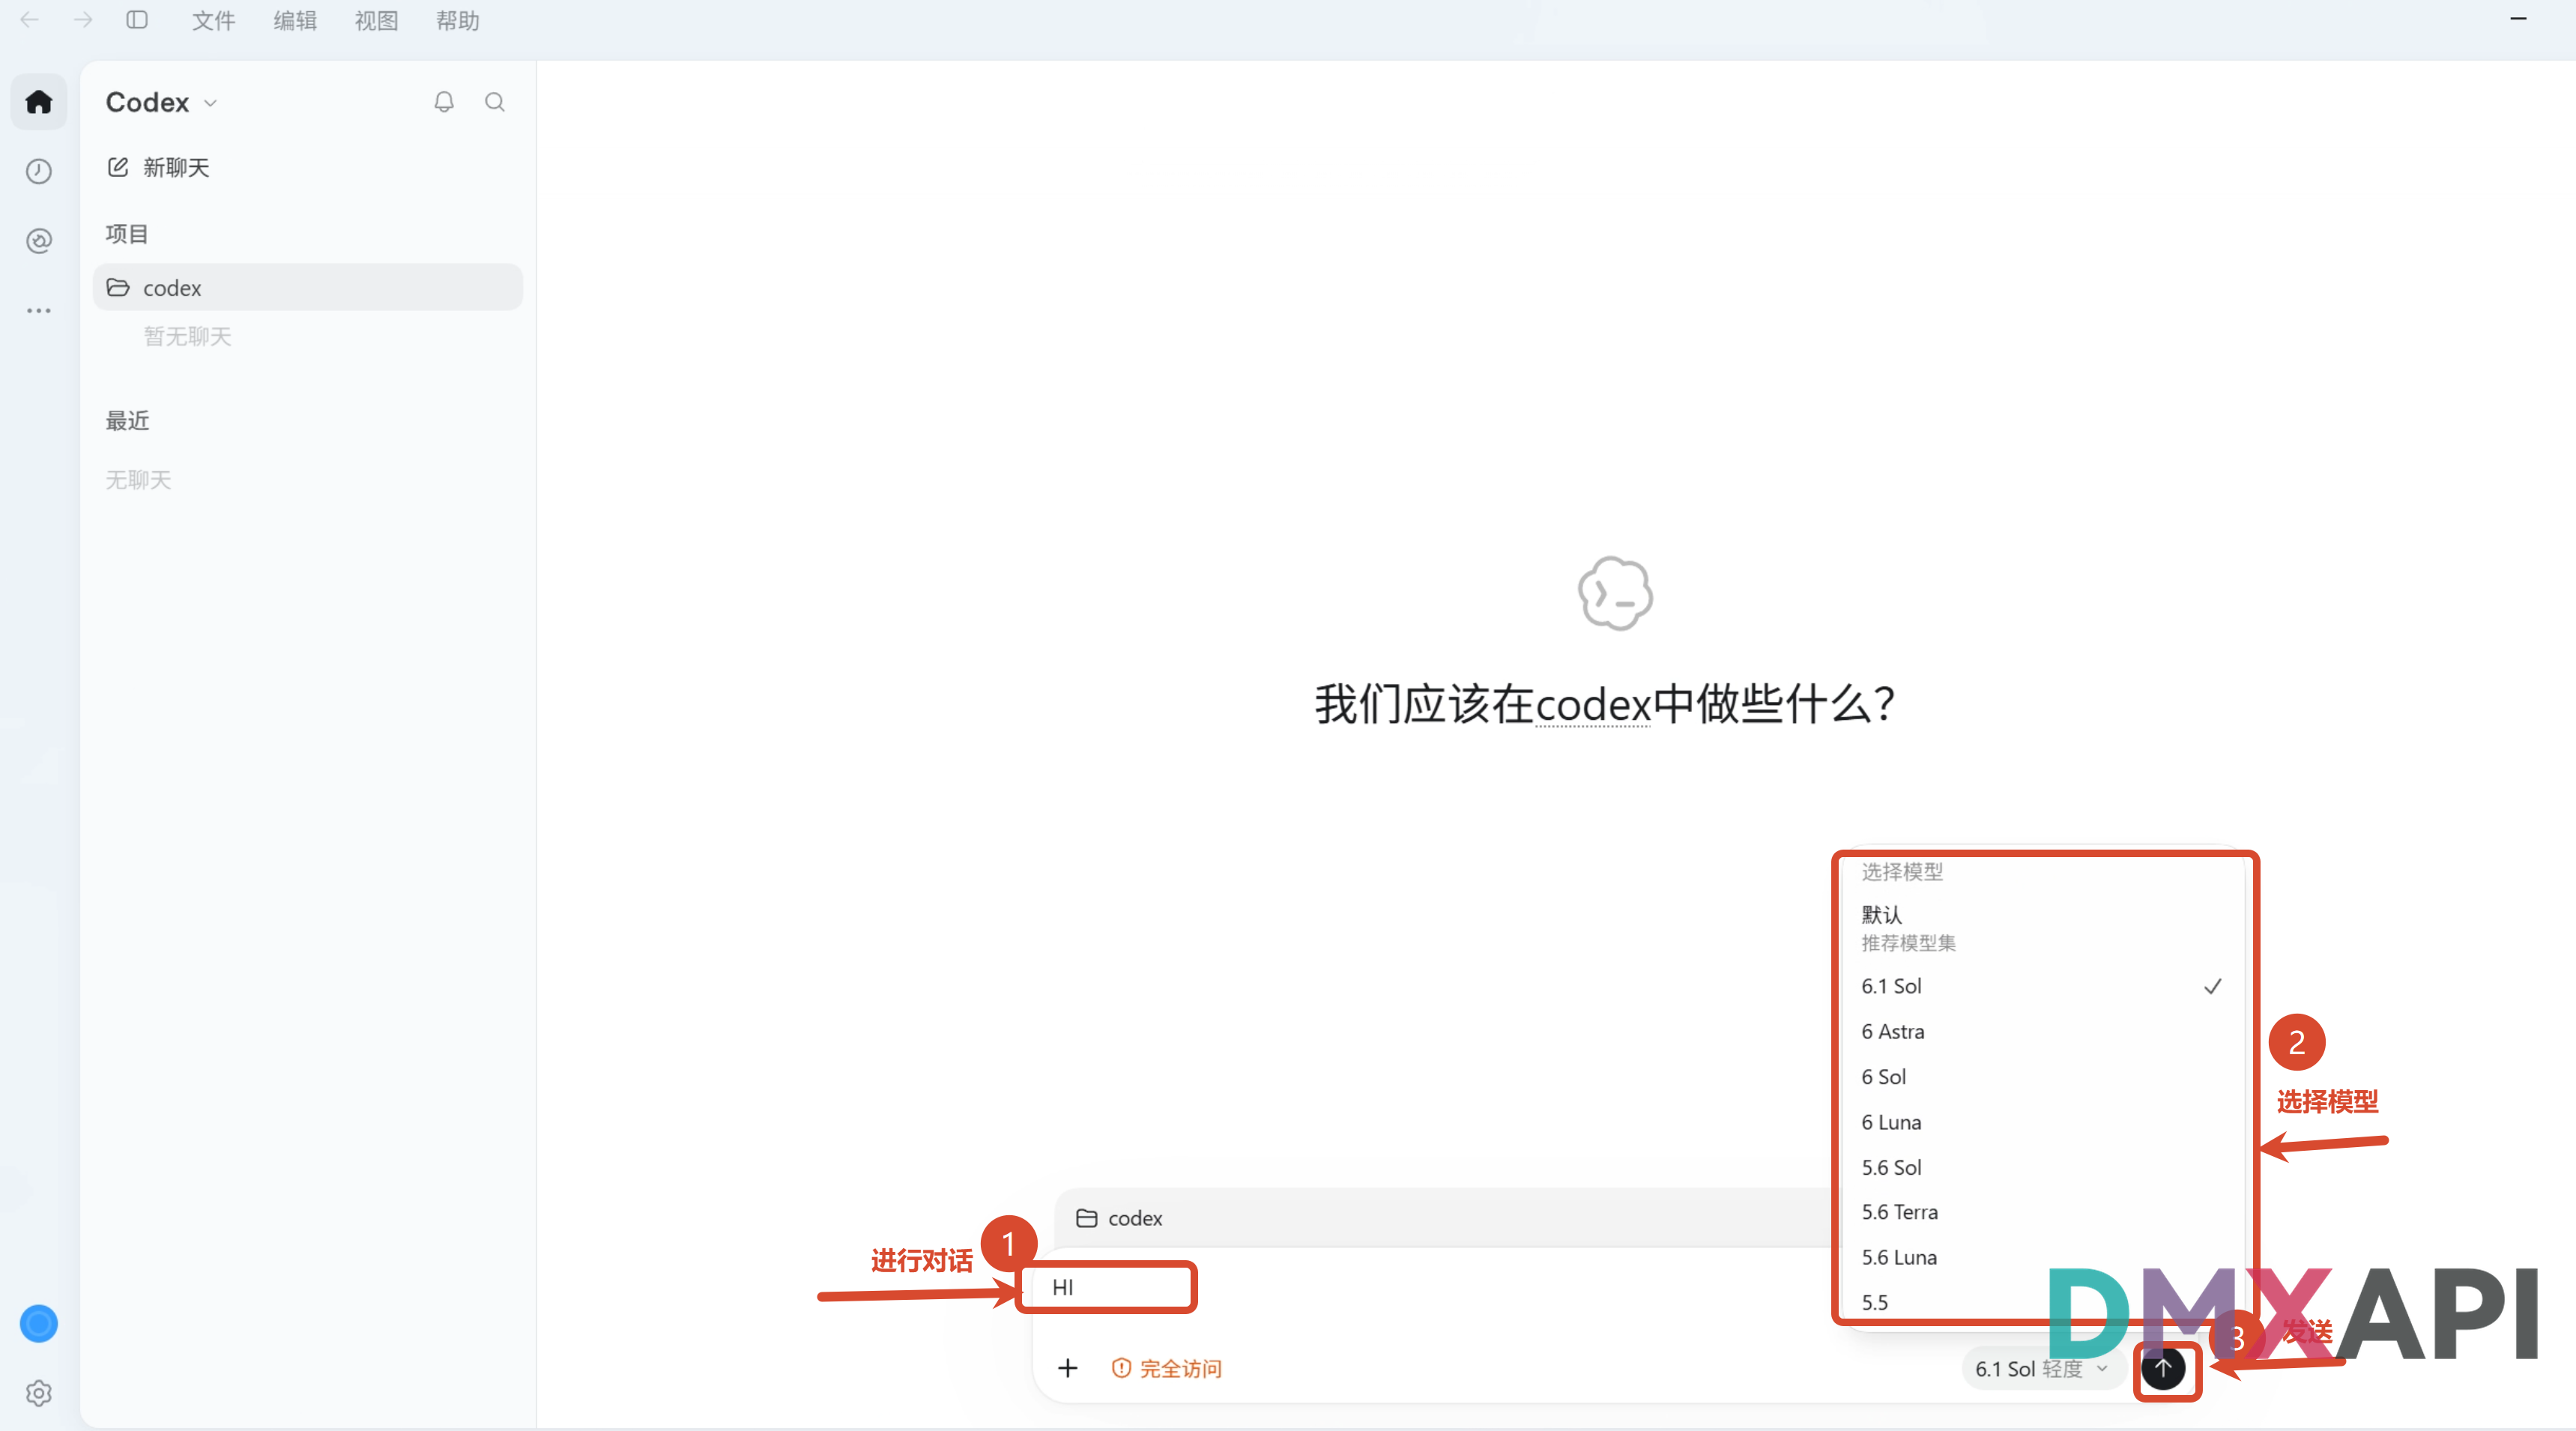Expand the Codex title dropdown
This screenshot has height=1431, width=2576.
pos(161,102)
